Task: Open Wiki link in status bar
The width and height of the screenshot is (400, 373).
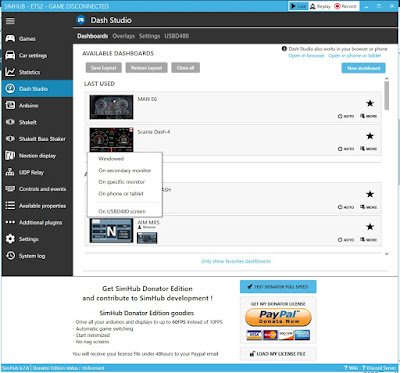Action: point(351,368)
